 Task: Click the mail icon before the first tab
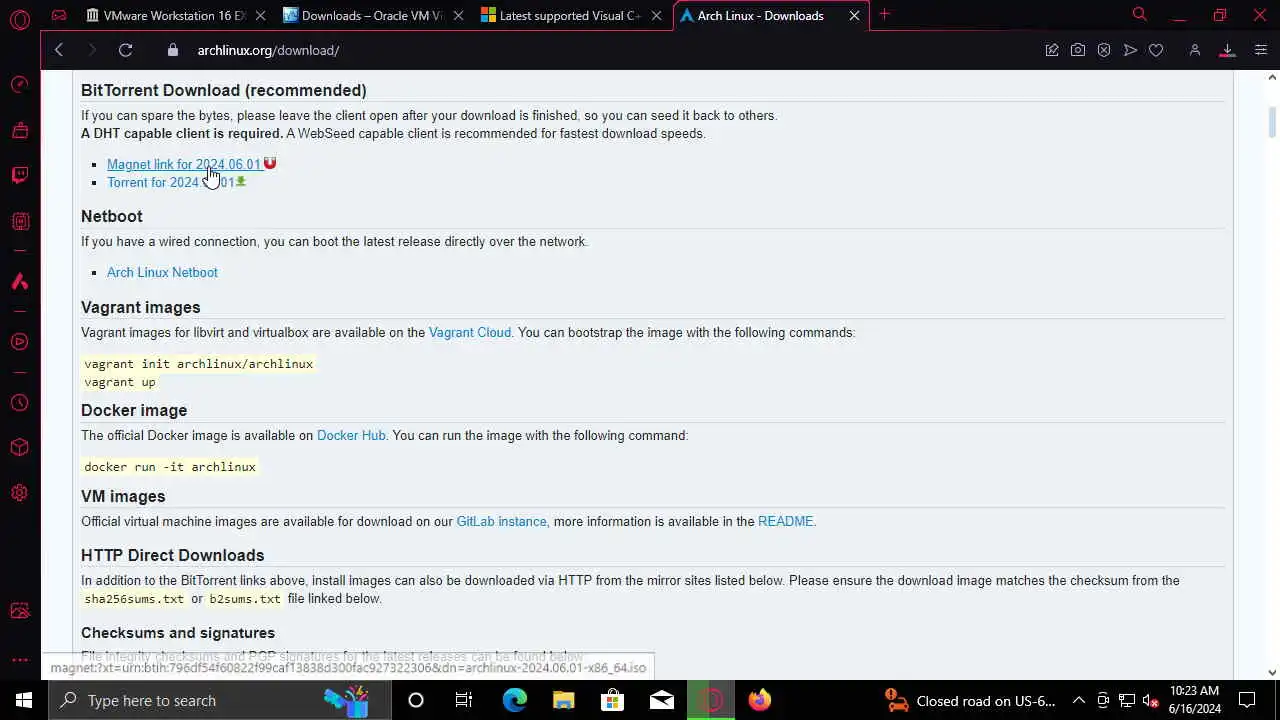[x=59, y=15]
